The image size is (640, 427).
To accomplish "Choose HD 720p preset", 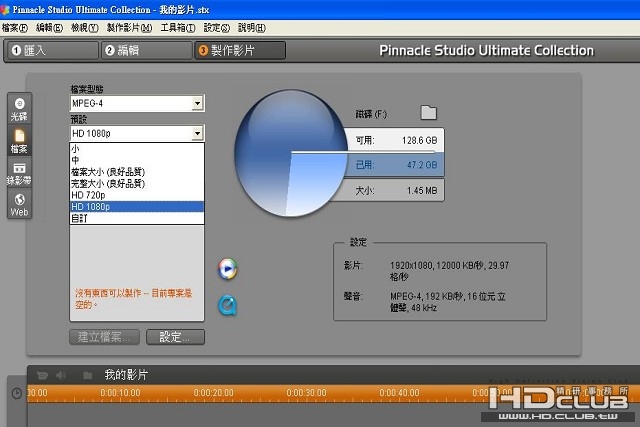I will click(137, 195).
